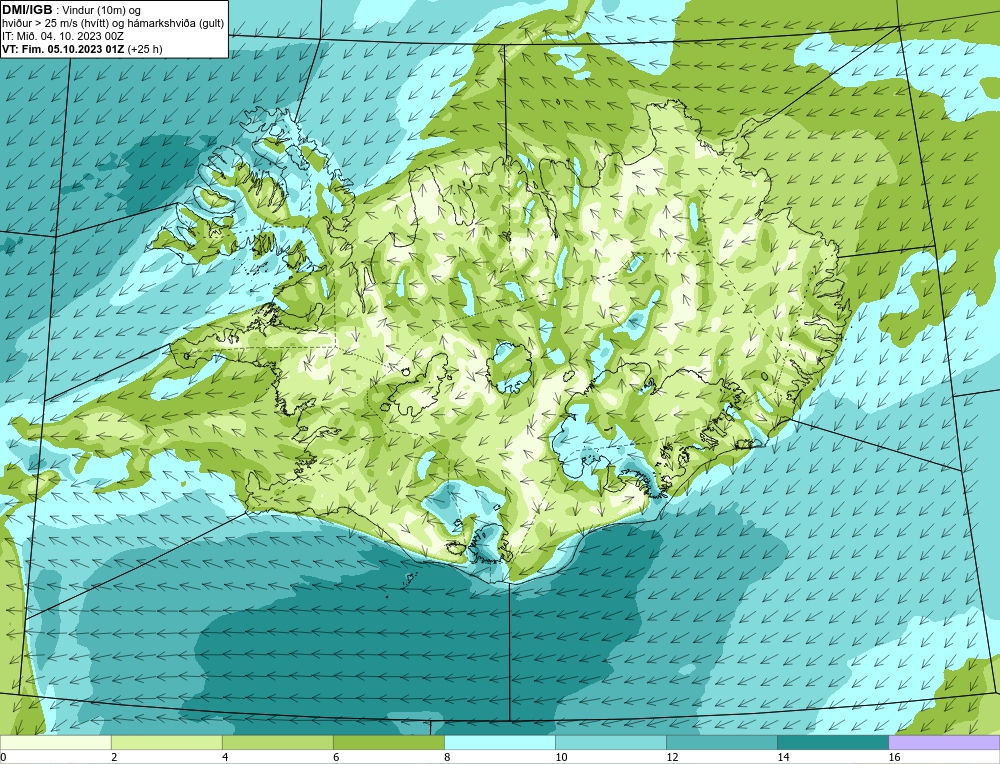Image resolution: width=1000 pixels, height=764 pixels.
Task: Click the 'IT: Mið. 04. 10. 2023 00Z' line
Action: 63,36
